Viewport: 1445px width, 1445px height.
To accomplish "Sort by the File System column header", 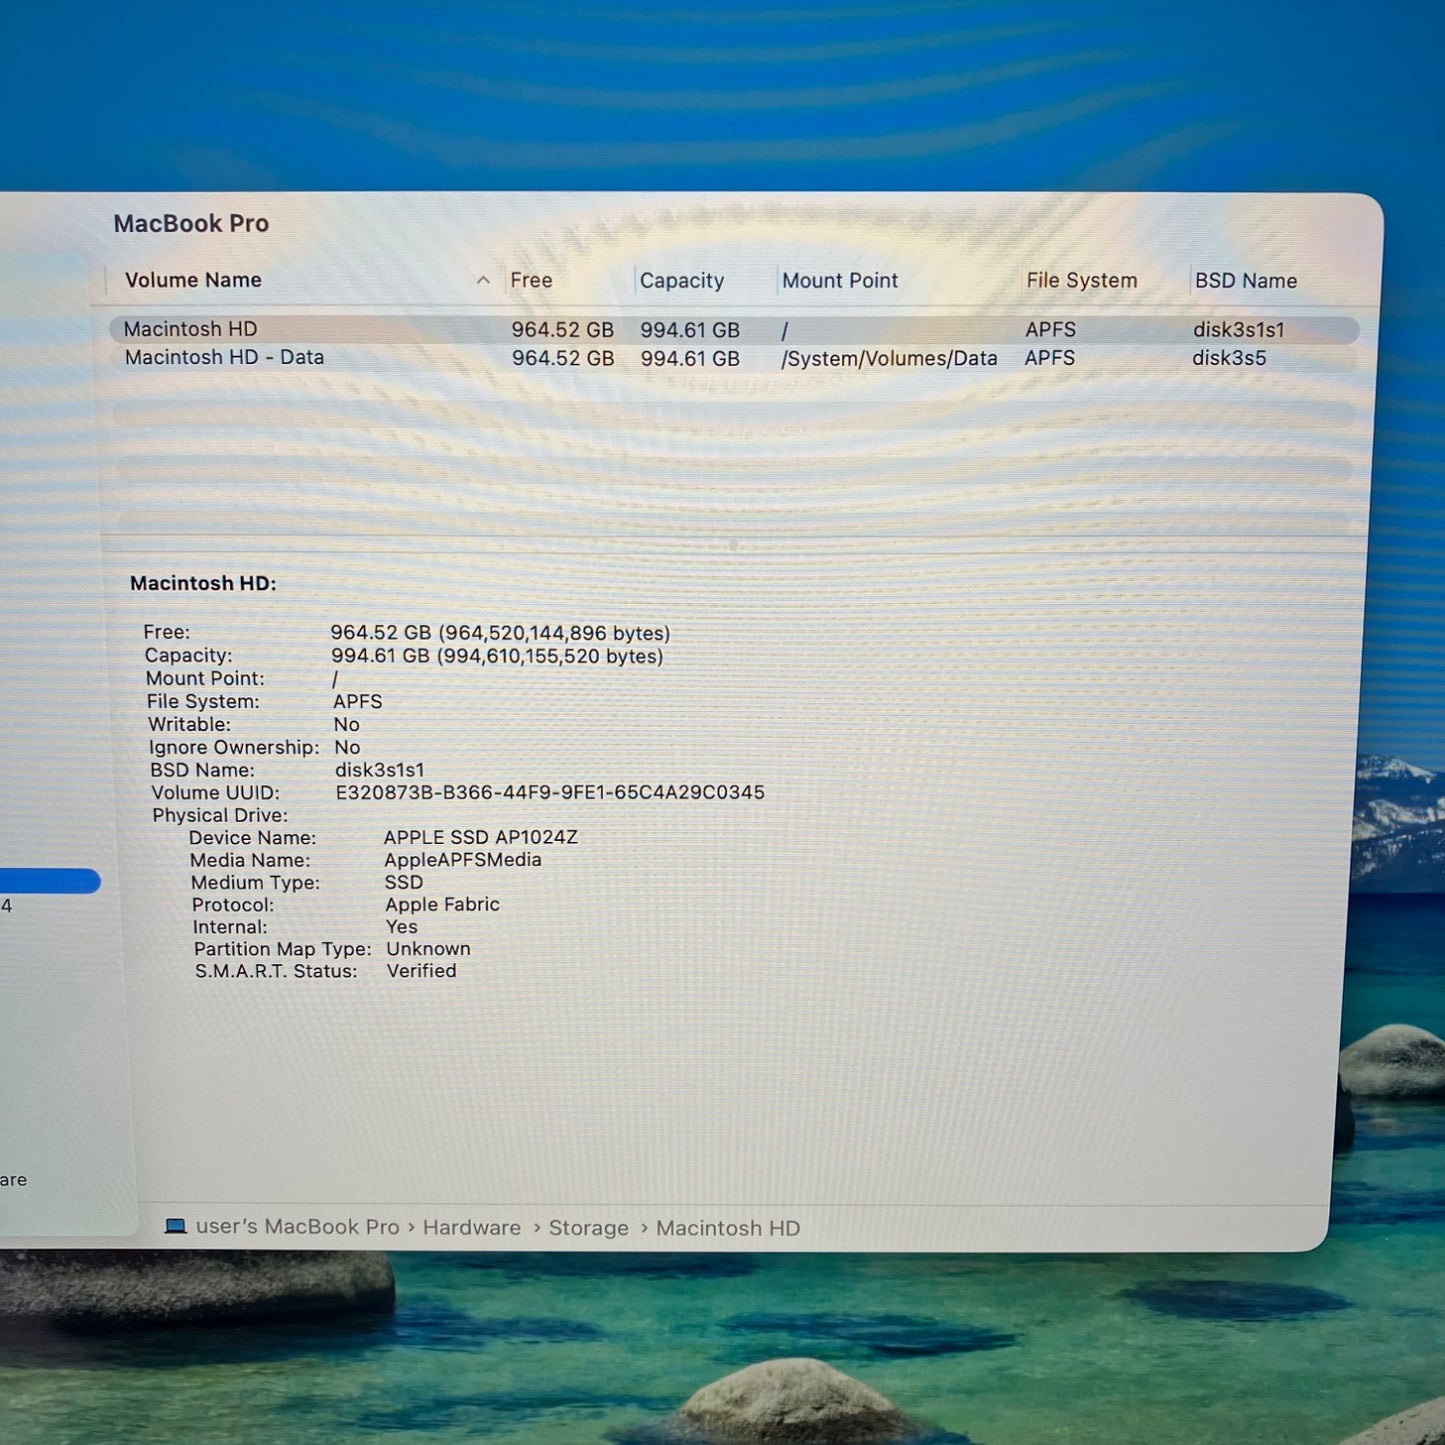I will click(1082, 281).
